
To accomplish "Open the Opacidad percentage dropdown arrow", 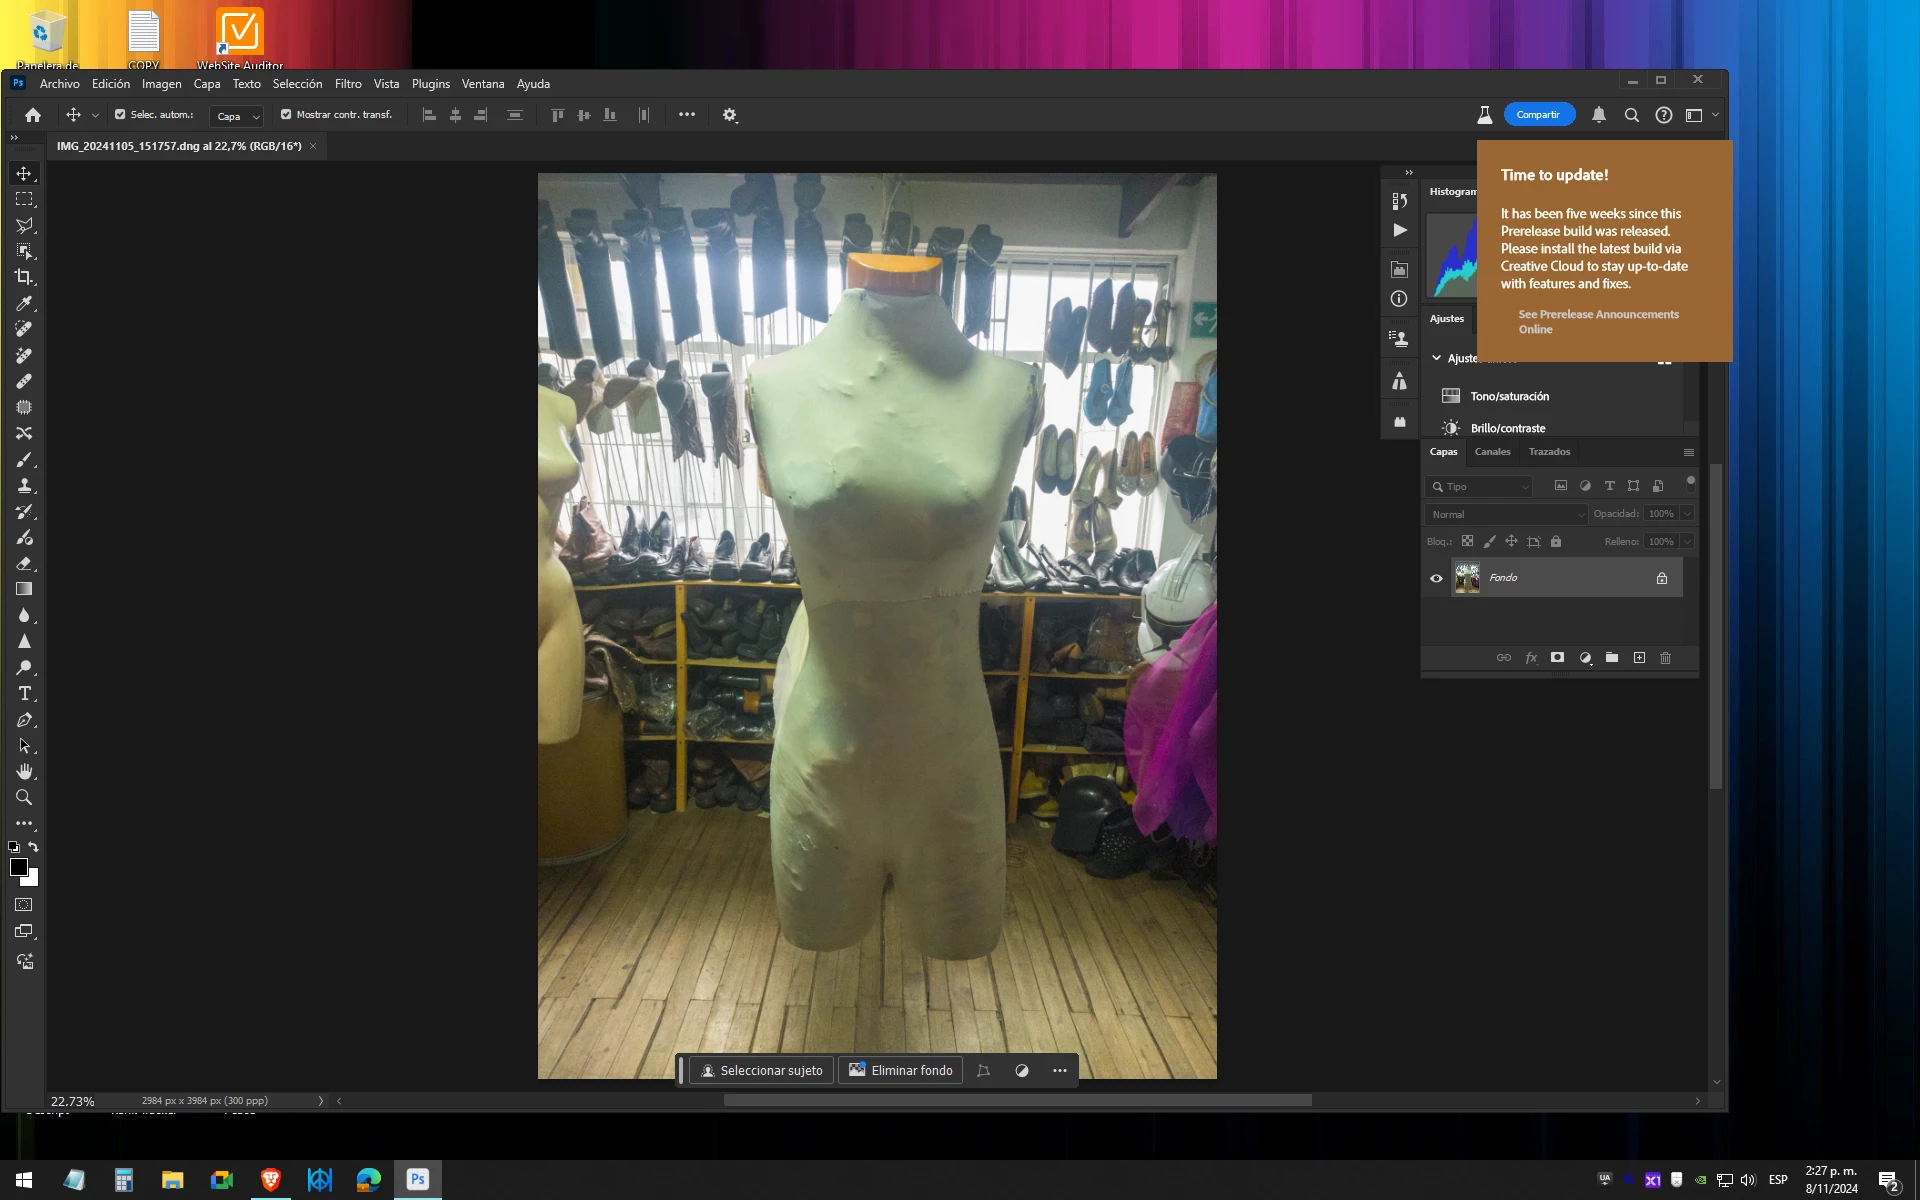I will [x=1687, y=514].
